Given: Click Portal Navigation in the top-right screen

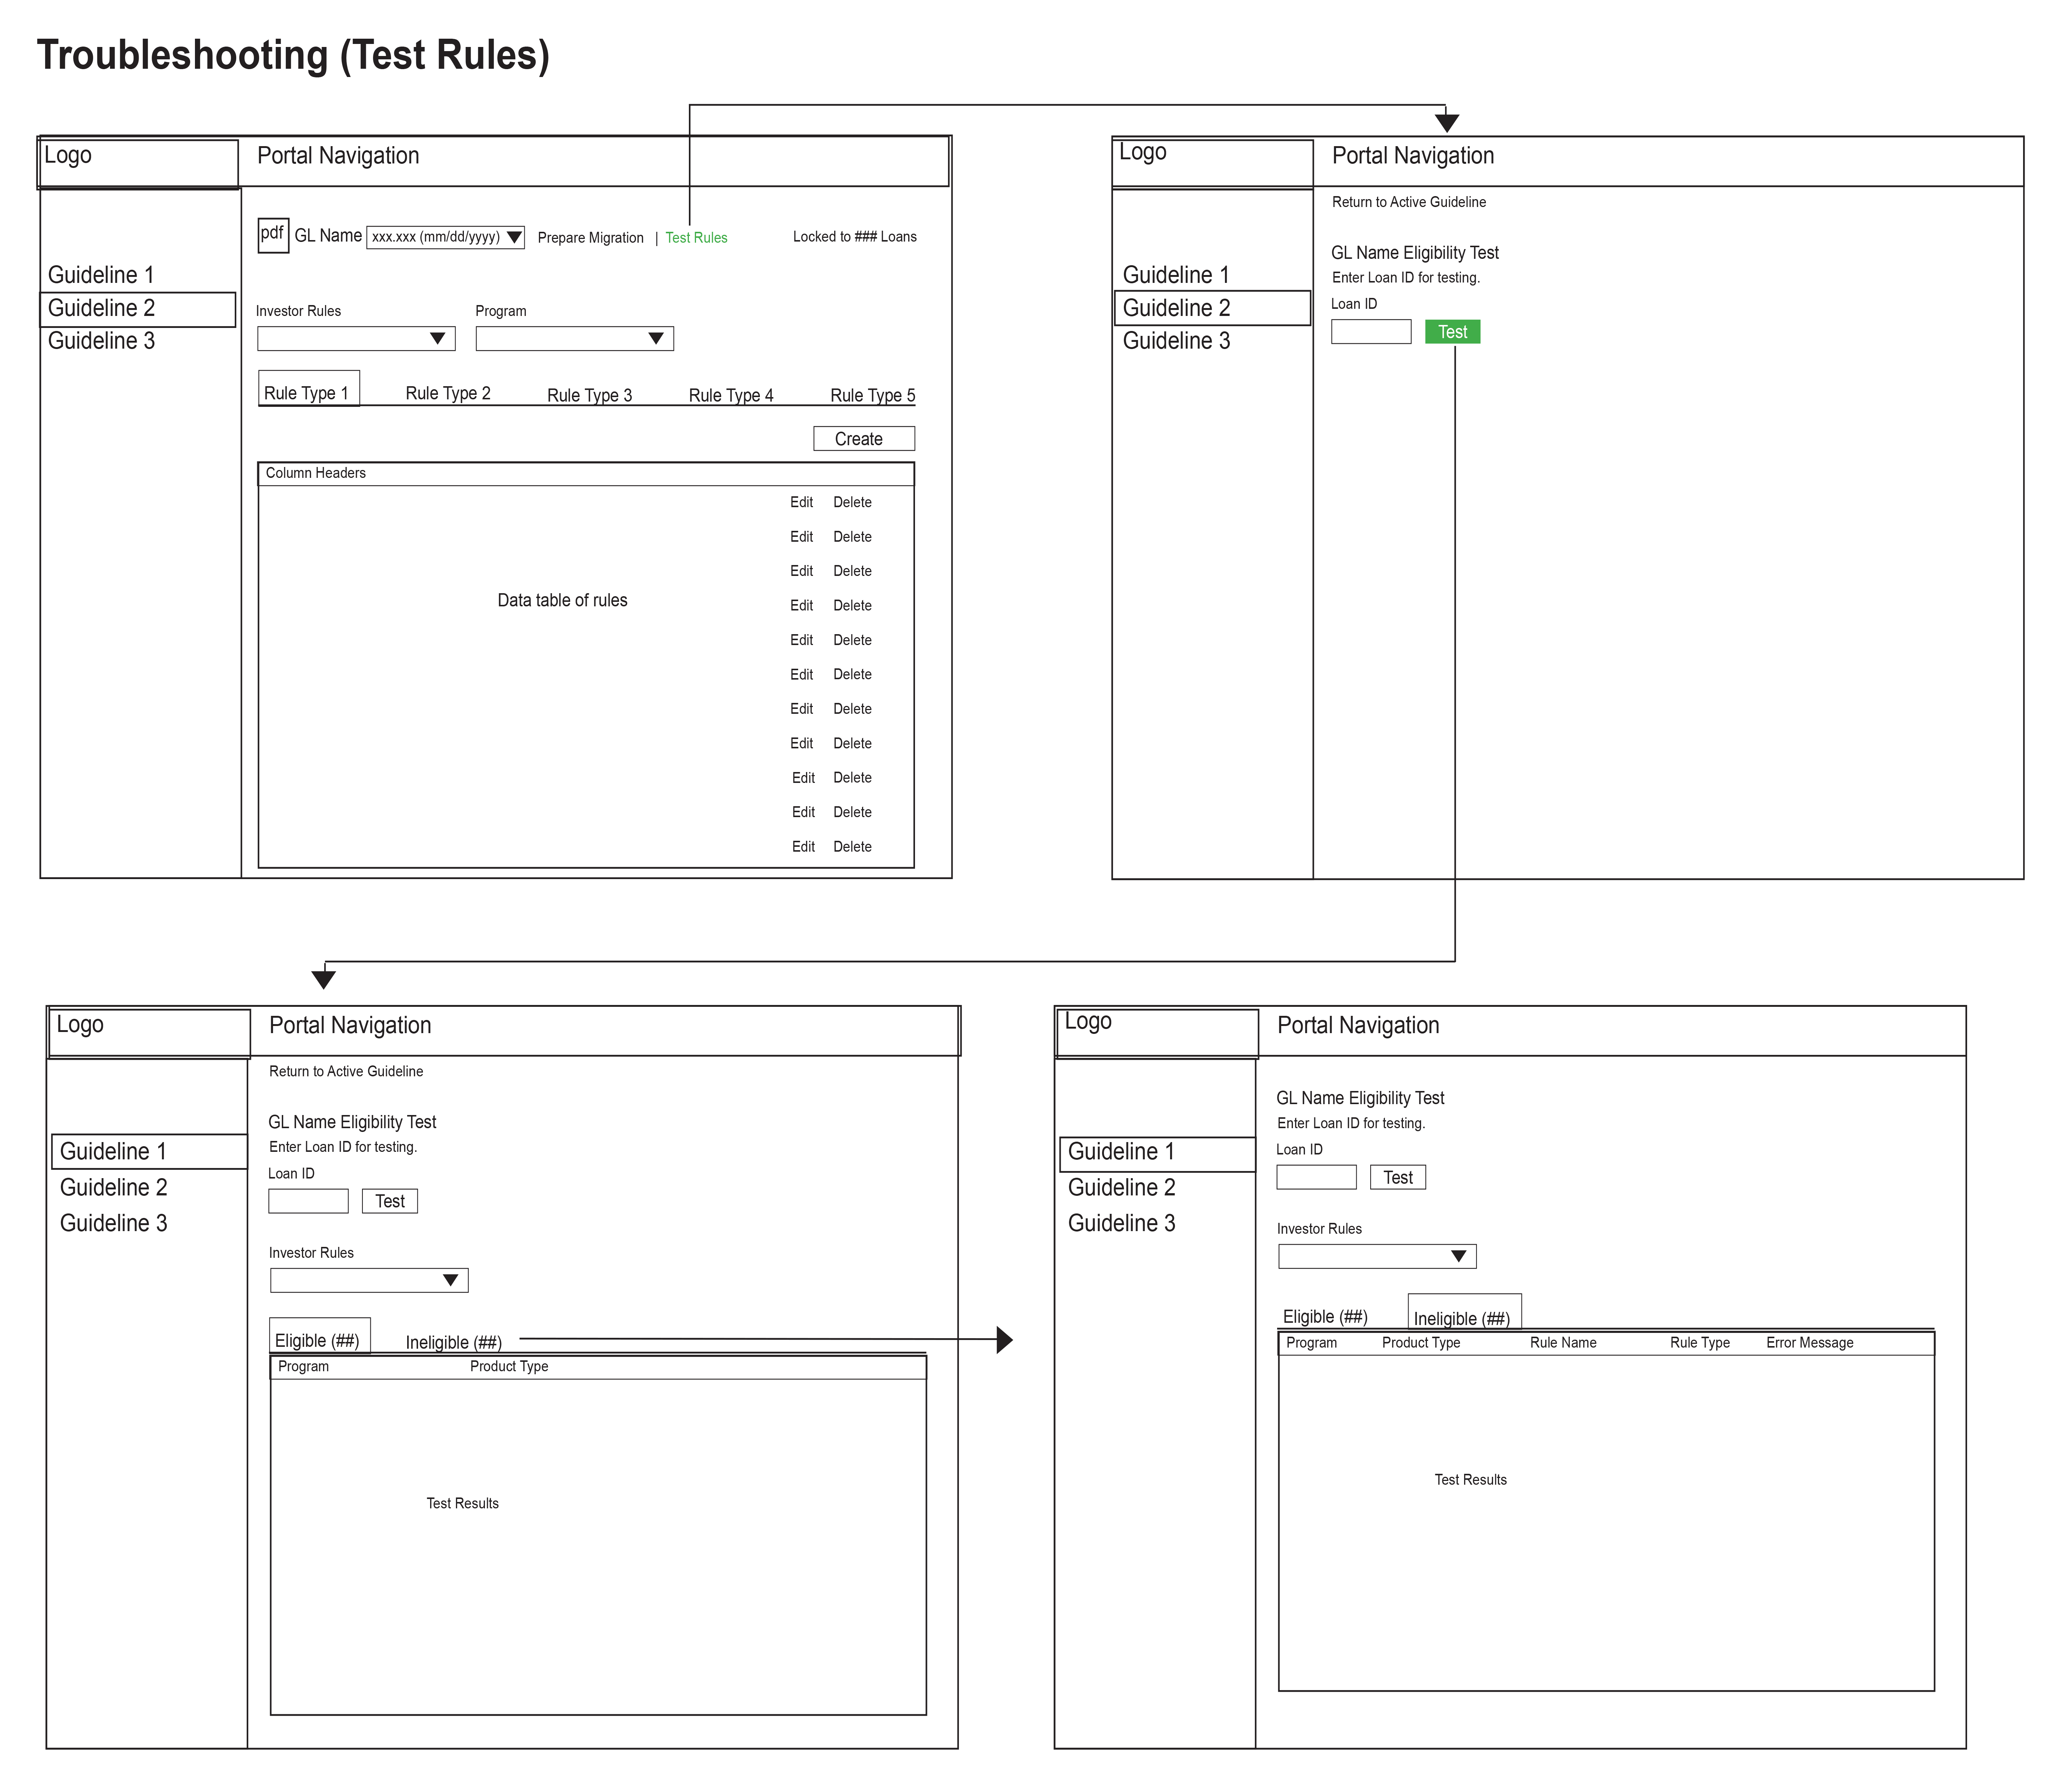Looking at the screenshot, I should coord(1413,156).
